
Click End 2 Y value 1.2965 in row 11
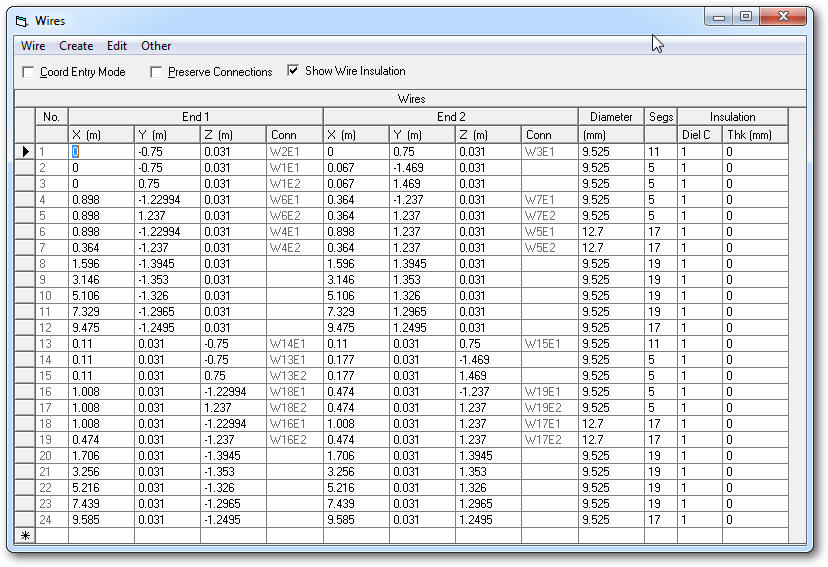pos(422,311)
